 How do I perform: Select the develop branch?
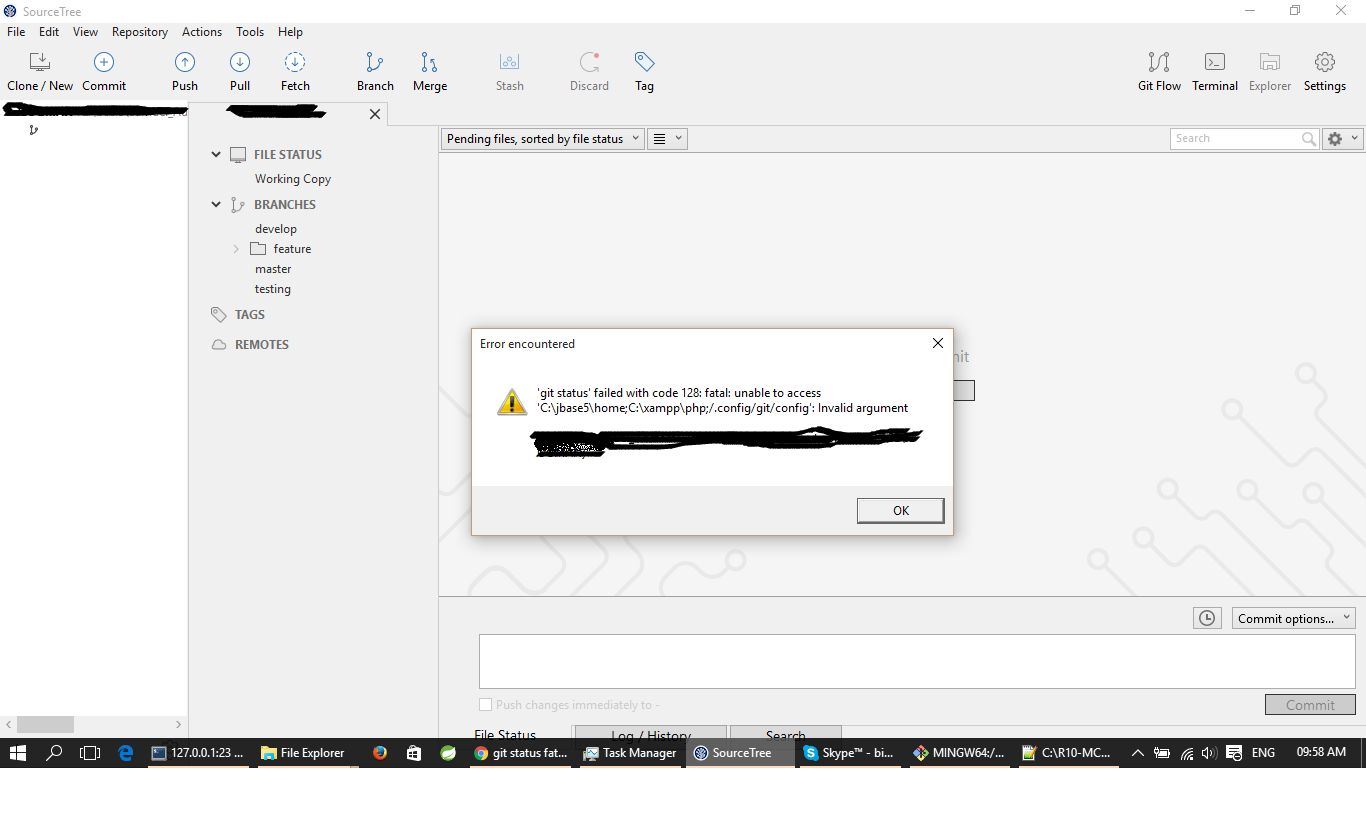coord(276,229)
